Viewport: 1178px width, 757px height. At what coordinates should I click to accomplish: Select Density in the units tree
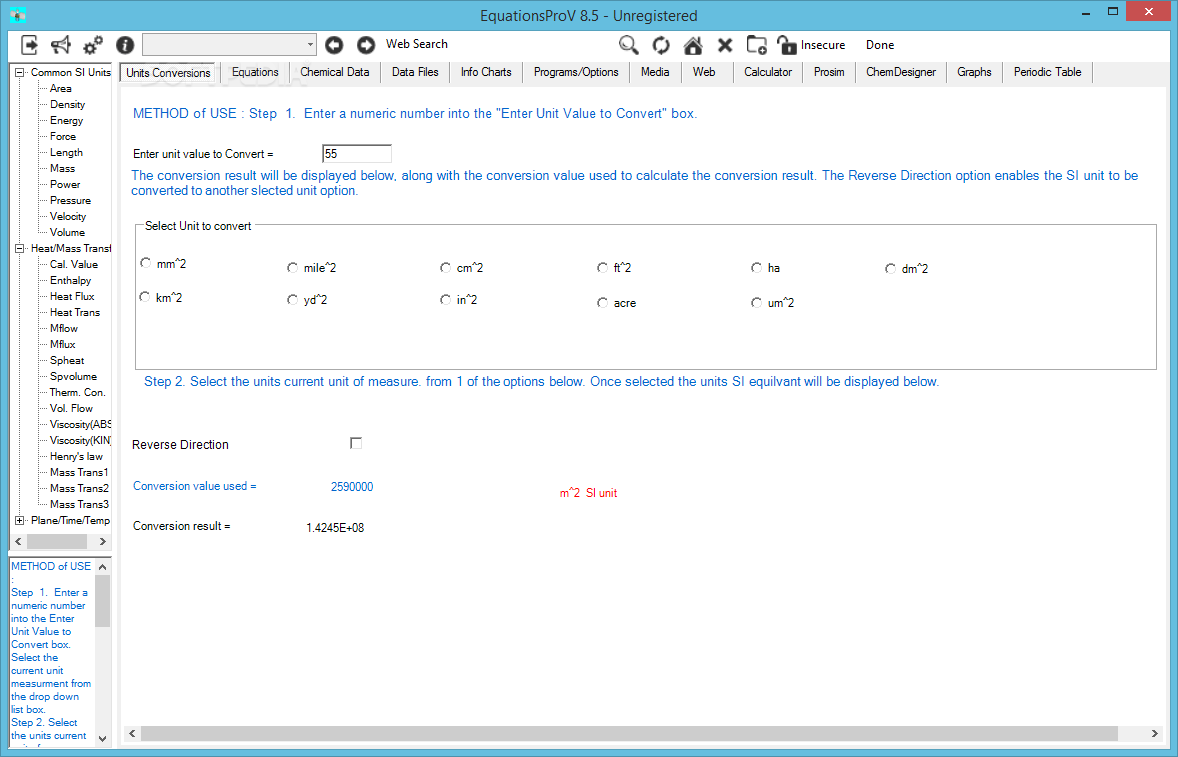tap(68, 104)
